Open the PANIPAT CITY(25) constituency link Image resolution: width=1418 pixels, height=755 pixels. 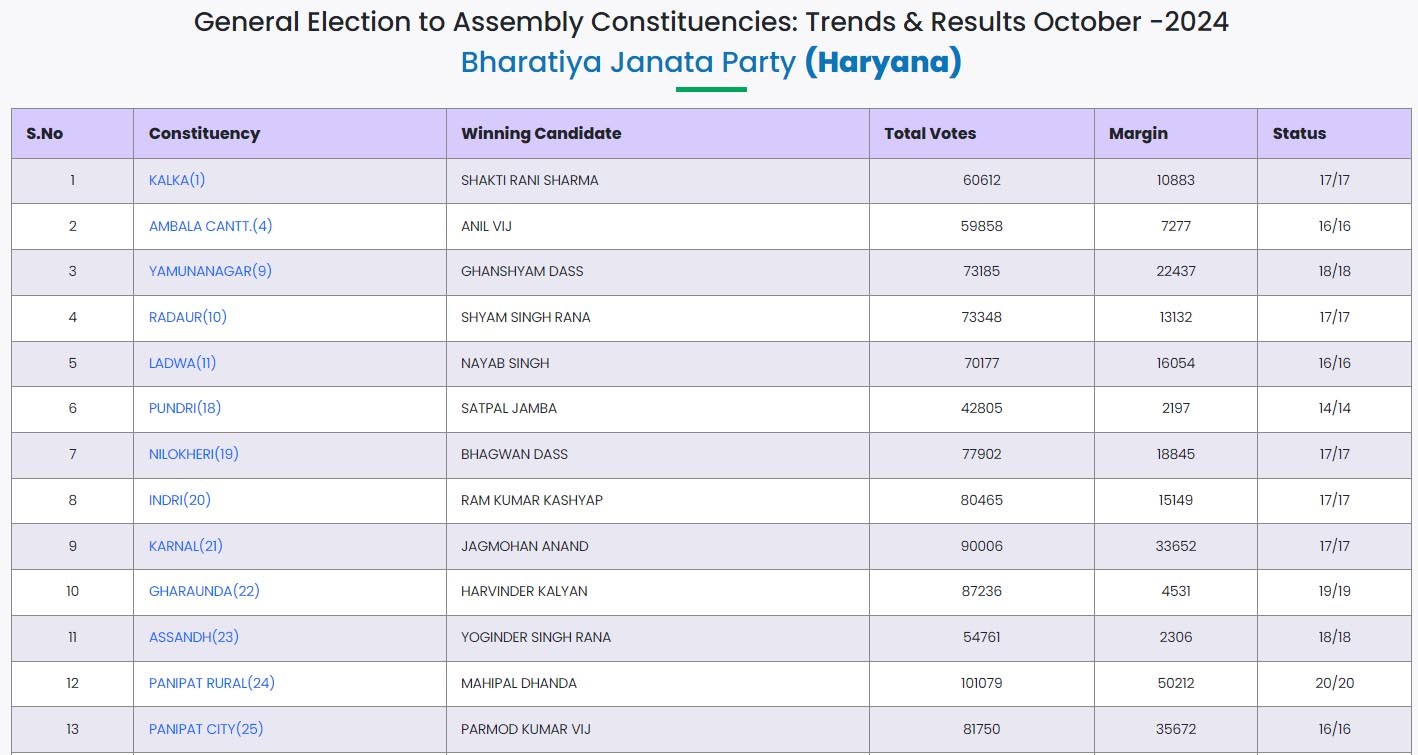pos(206,729)
